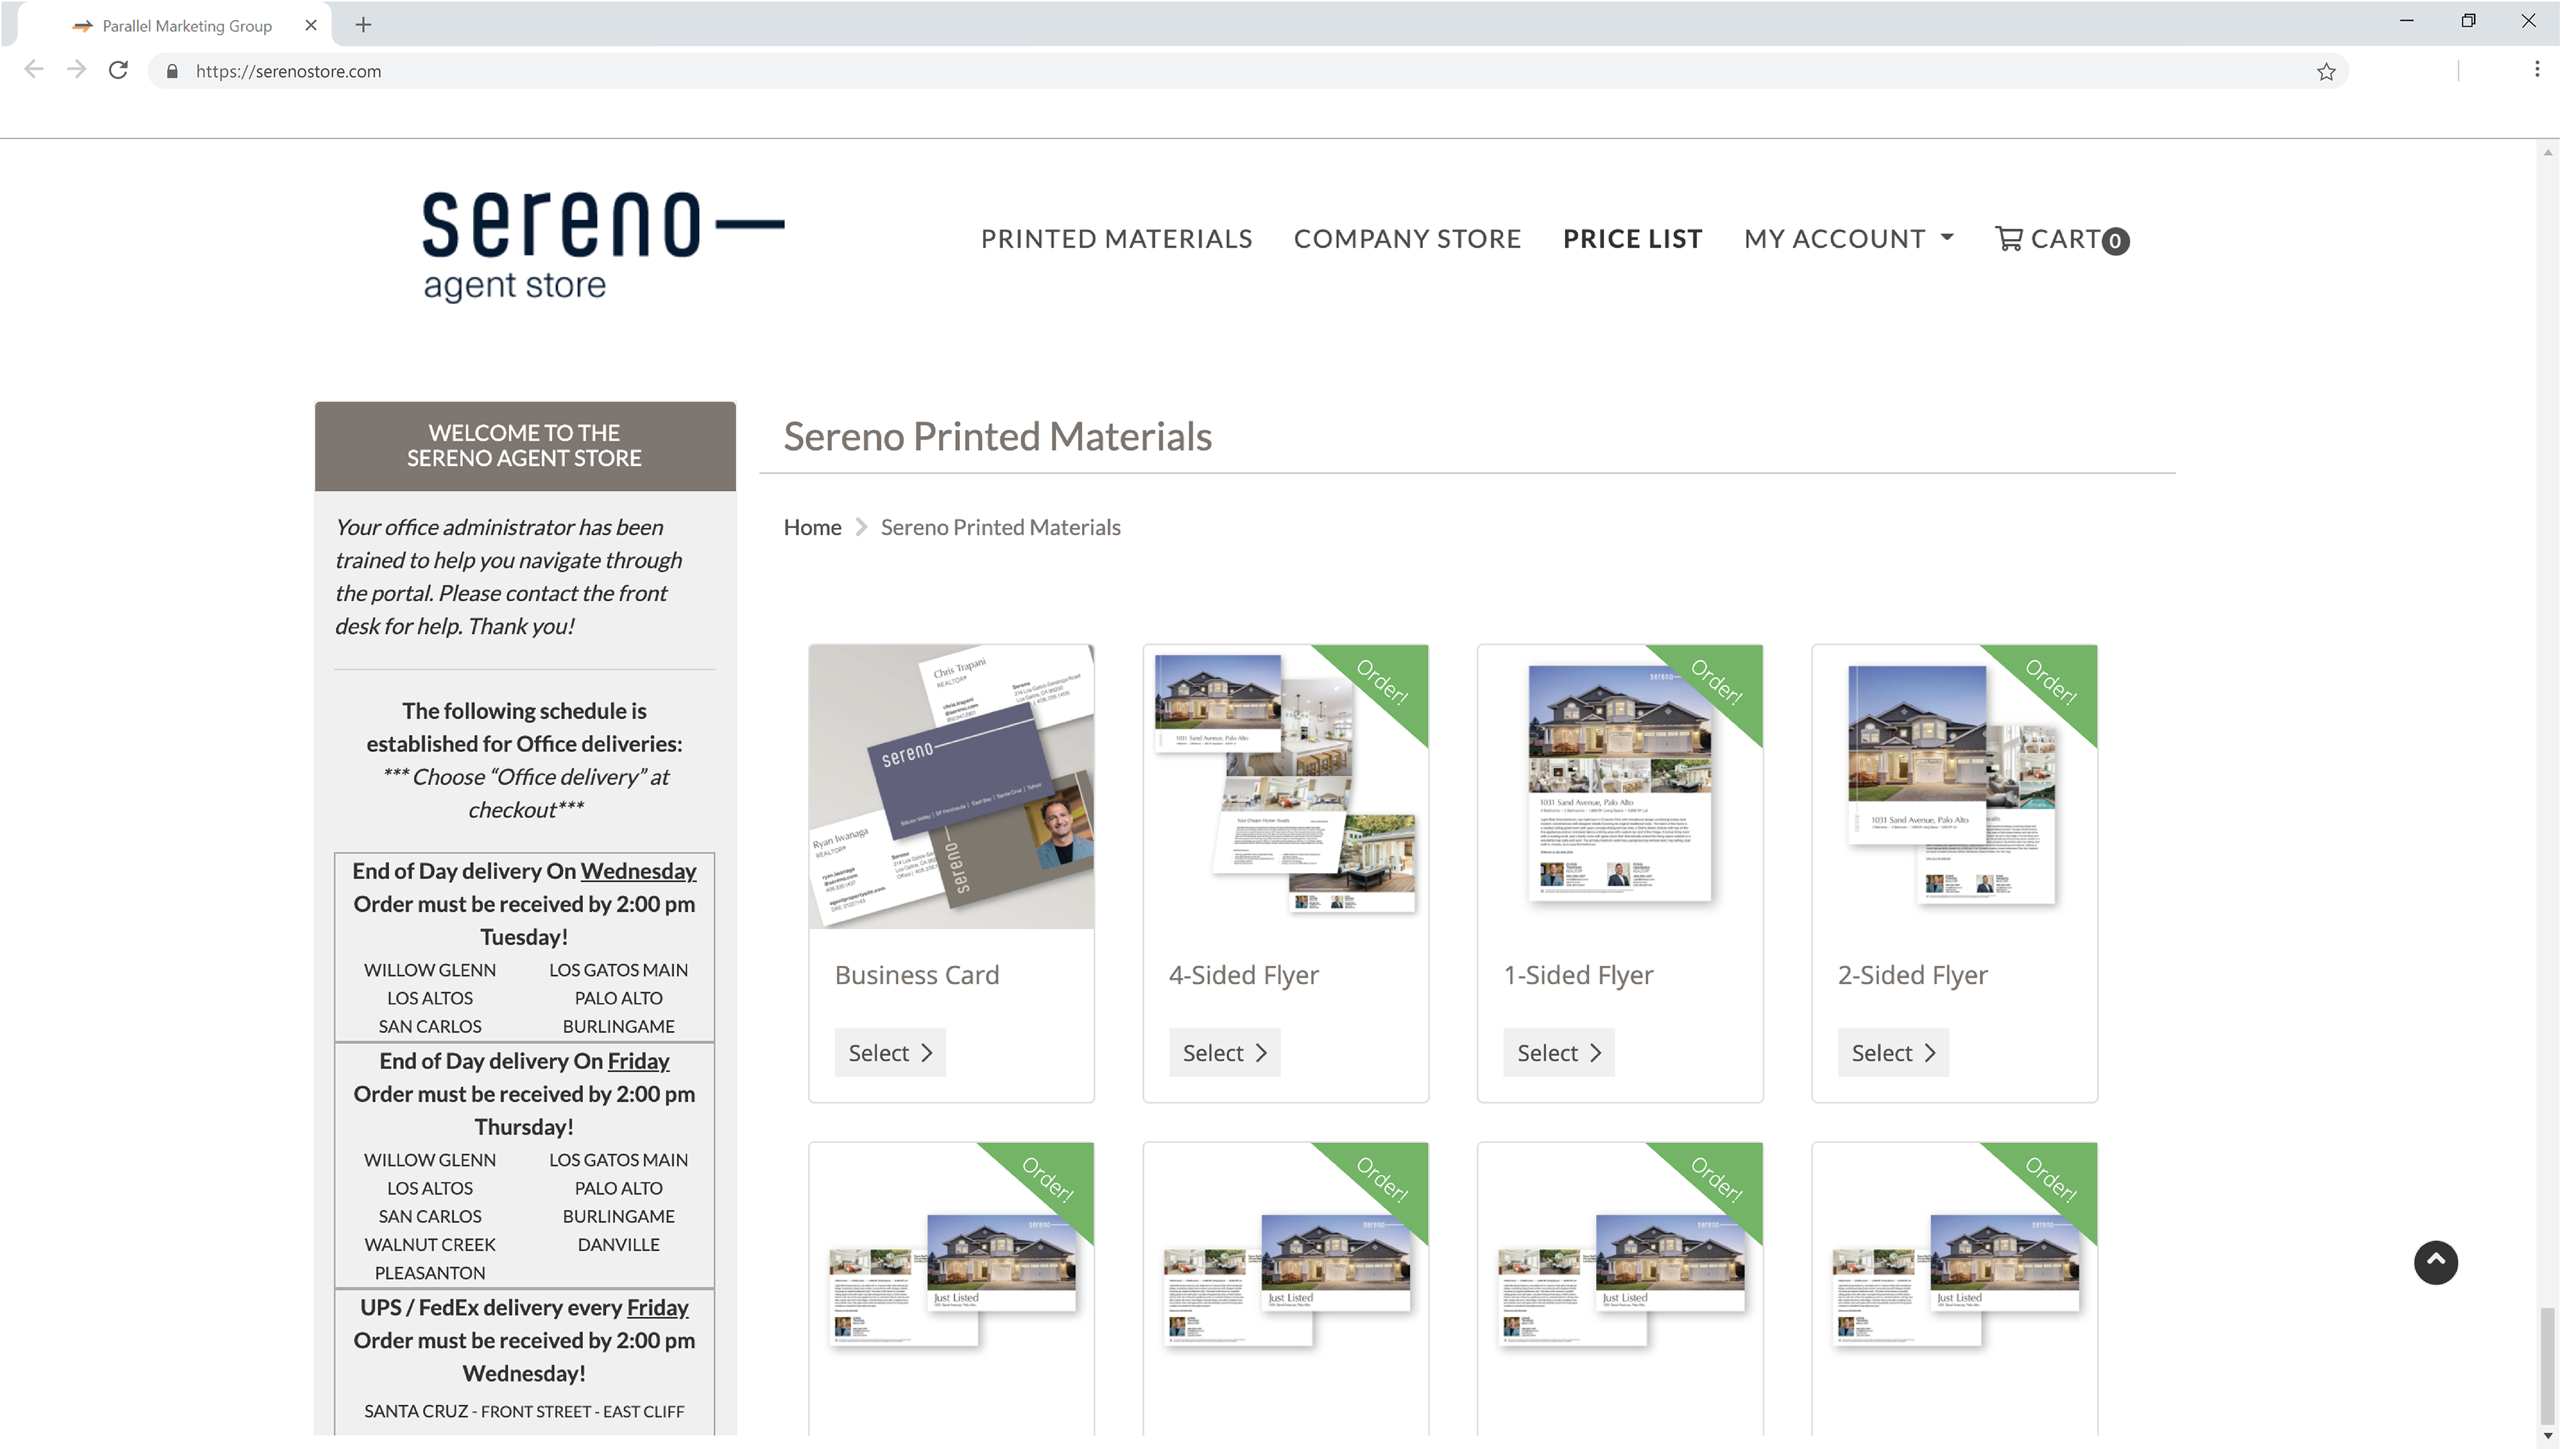
Task: Click 'SANTA CRUZ - FRONT STREET - EAST CLIFF' text
Action: click(524, 1411)
